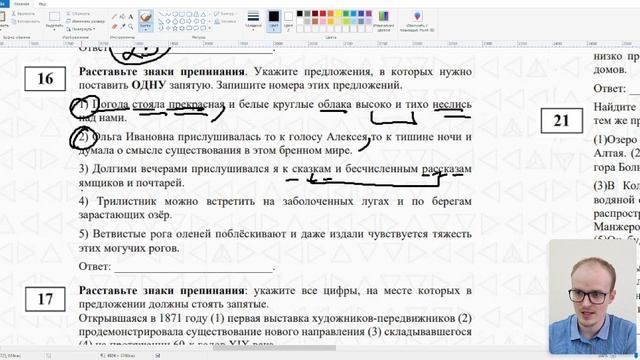The height and width of the screenshot is (360, 640).
Task: Click the Resize image button
Action: click(85, 21)
